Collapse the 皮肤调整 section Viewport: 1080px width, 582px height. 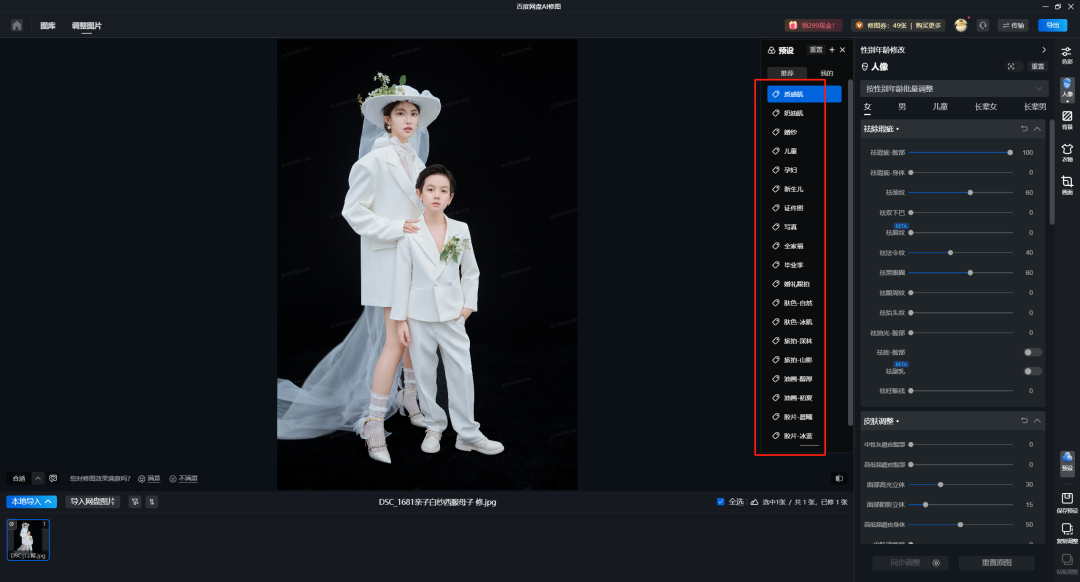pos(1037,421)
